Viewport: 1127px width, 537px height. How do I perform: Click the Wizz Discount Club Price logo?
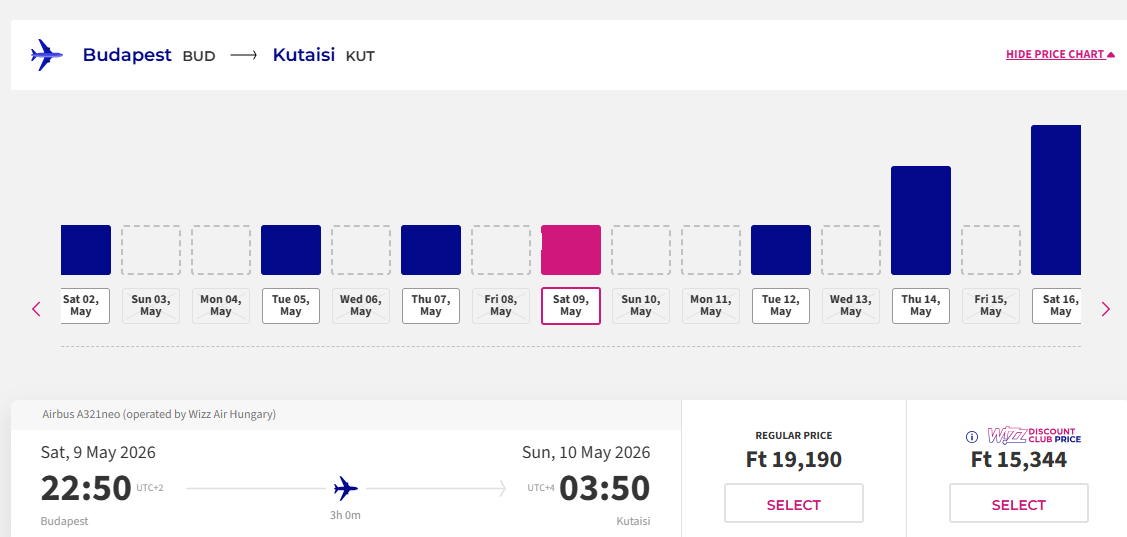coord(1034,436)
